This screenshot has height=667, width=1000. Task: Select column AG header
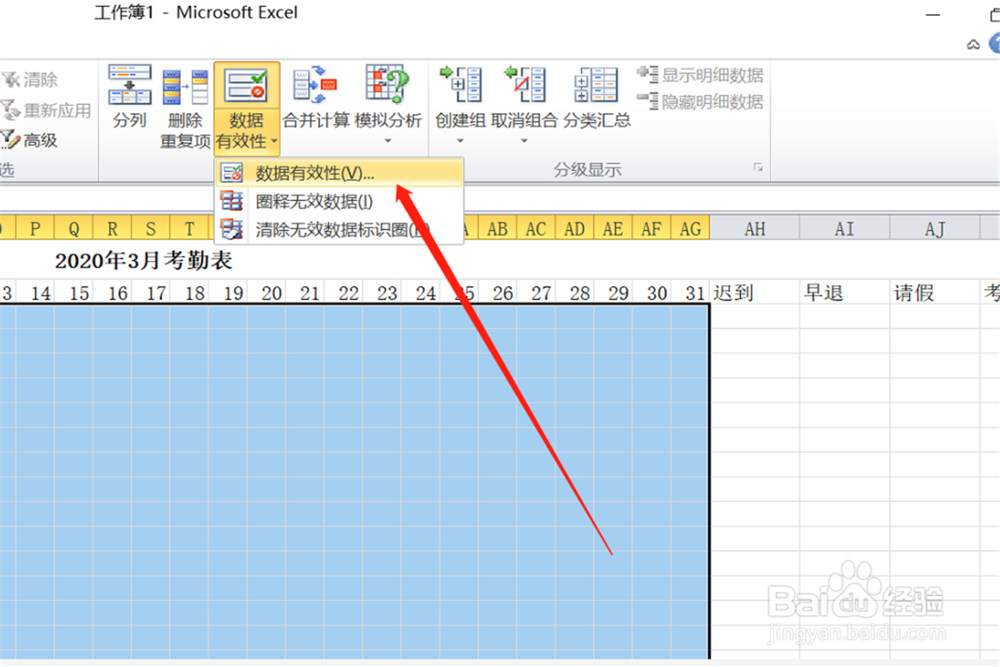point(690,228)
